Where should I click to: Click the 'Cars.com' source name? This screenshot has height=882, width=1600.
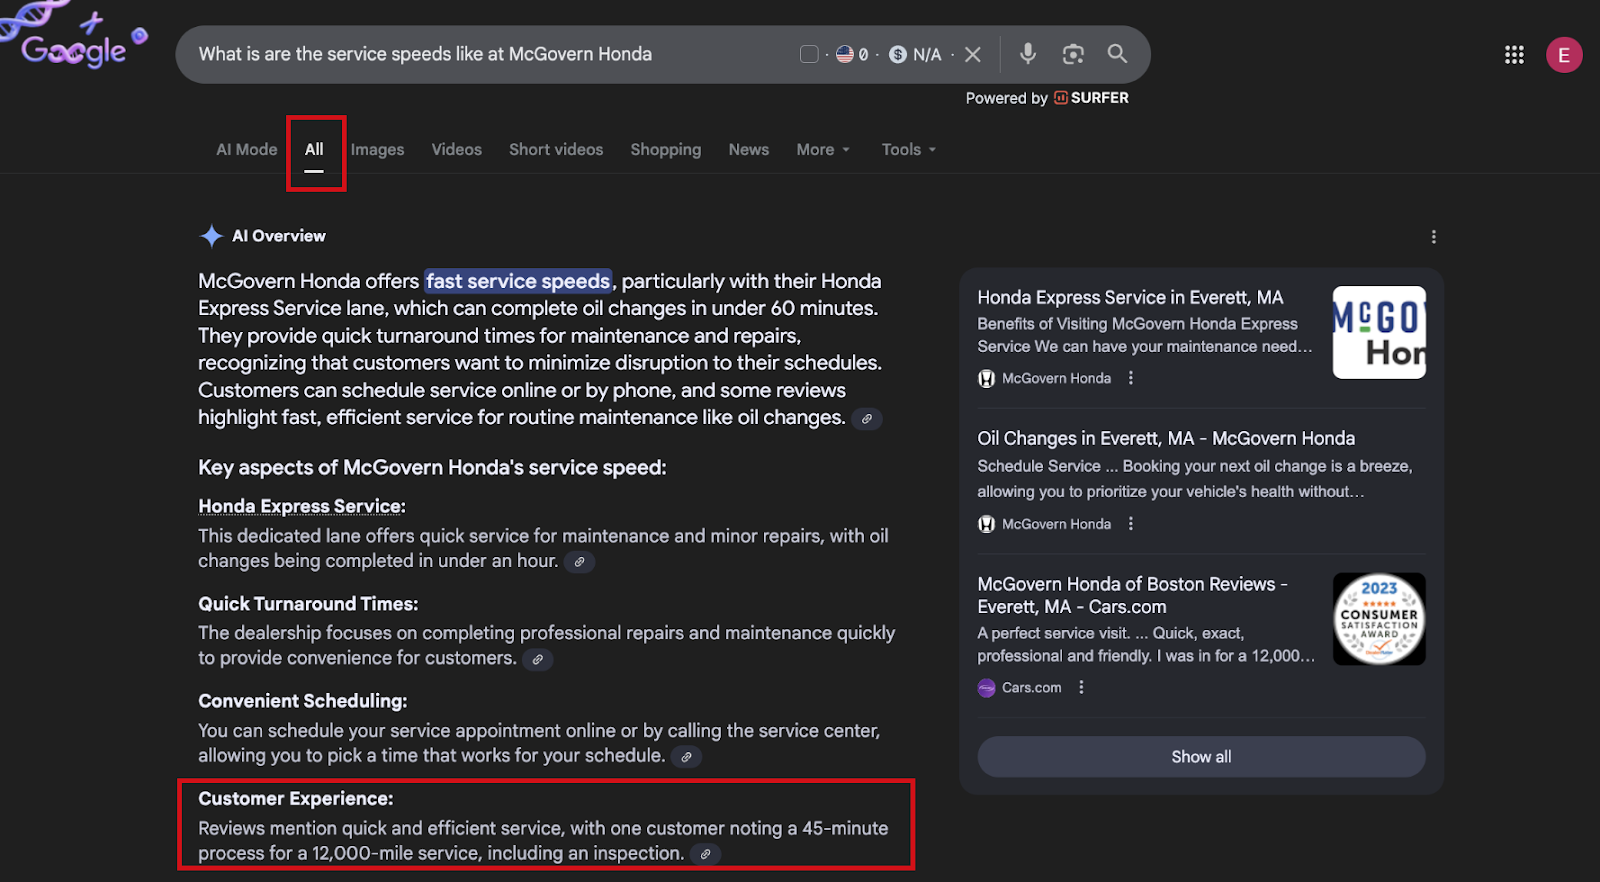click(x=1032, y=688)
